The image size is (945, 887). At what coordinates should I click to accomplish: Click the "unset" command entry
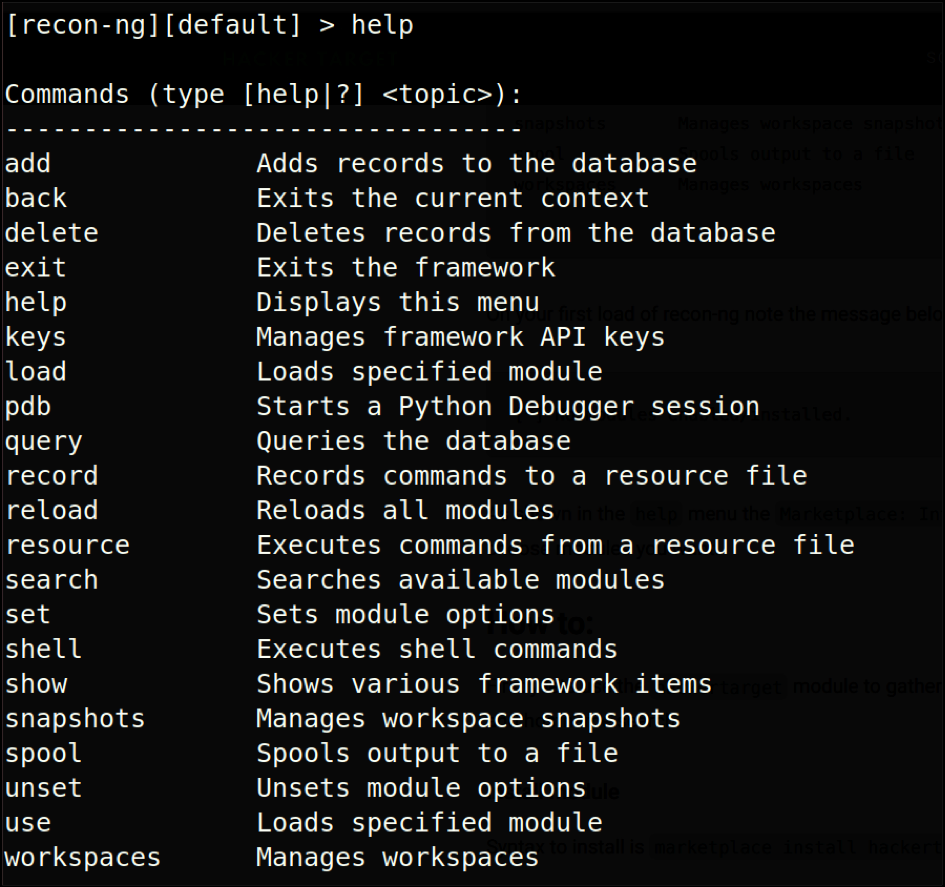point(44,788)
